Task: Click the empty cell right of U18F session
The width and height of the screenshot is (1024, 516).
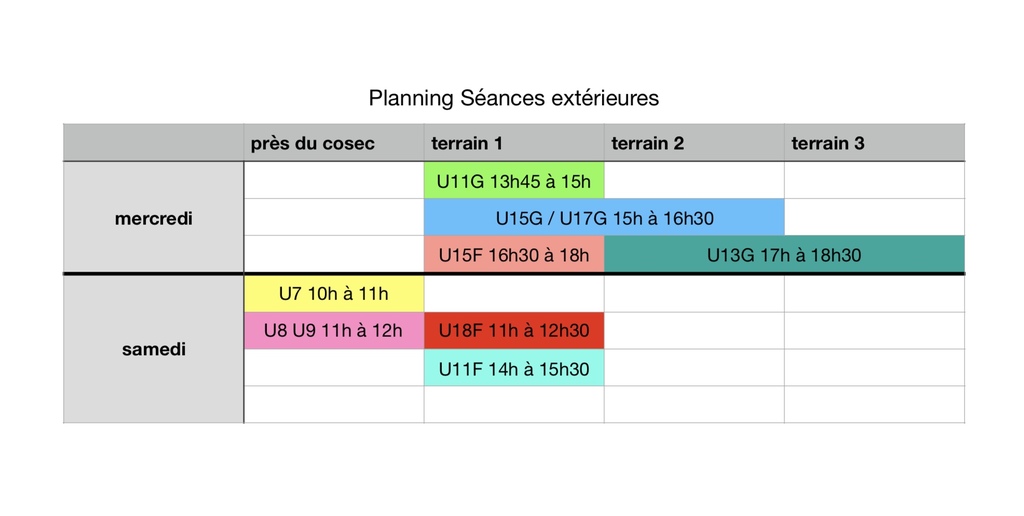Action: point(693,331)
